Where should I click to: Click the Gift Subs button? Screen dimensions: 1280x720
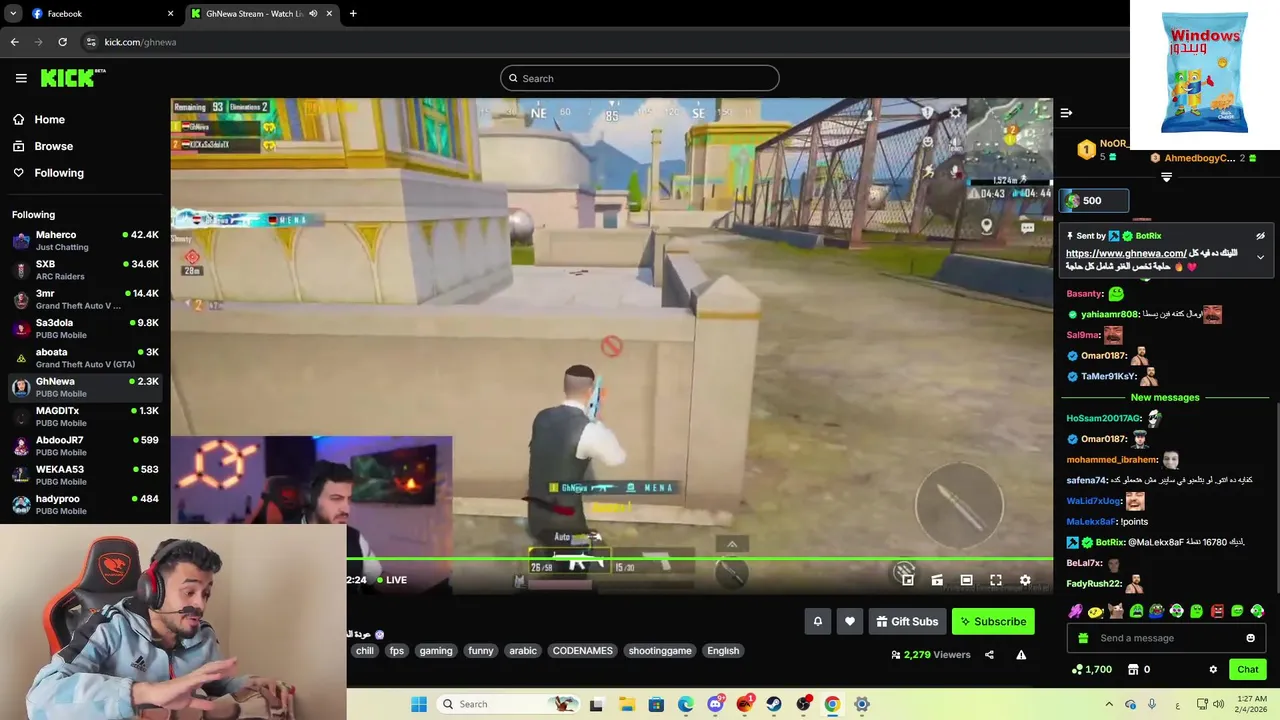click(907, 621)
